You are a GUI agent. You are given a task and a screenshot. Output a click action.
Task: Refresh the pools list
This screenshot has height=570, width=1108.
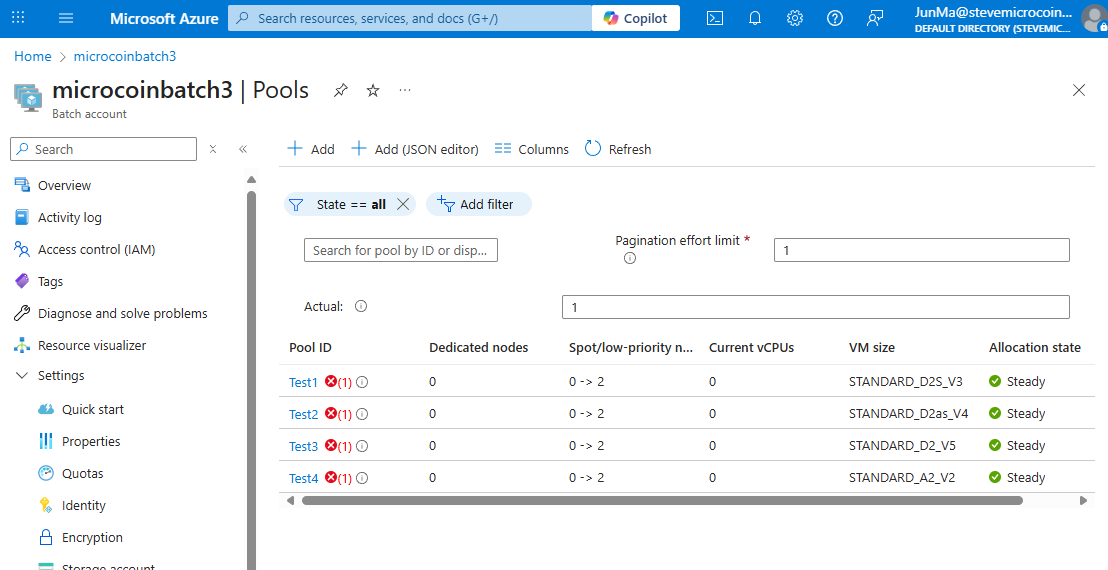click(x=618, y=149)
